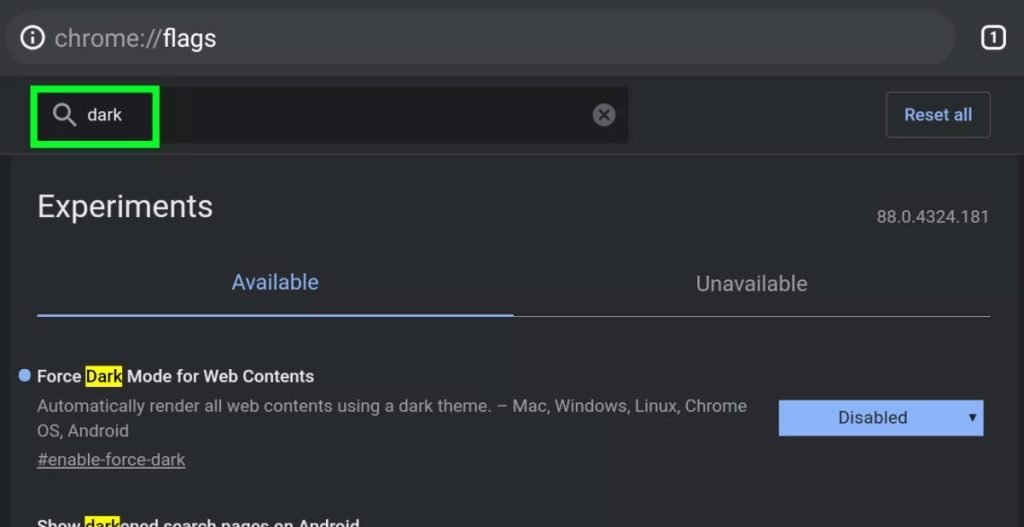Click the Force Dark Mode for Web Contents title
Screen dimensions: 1024x527
click(x=176, y=376)
